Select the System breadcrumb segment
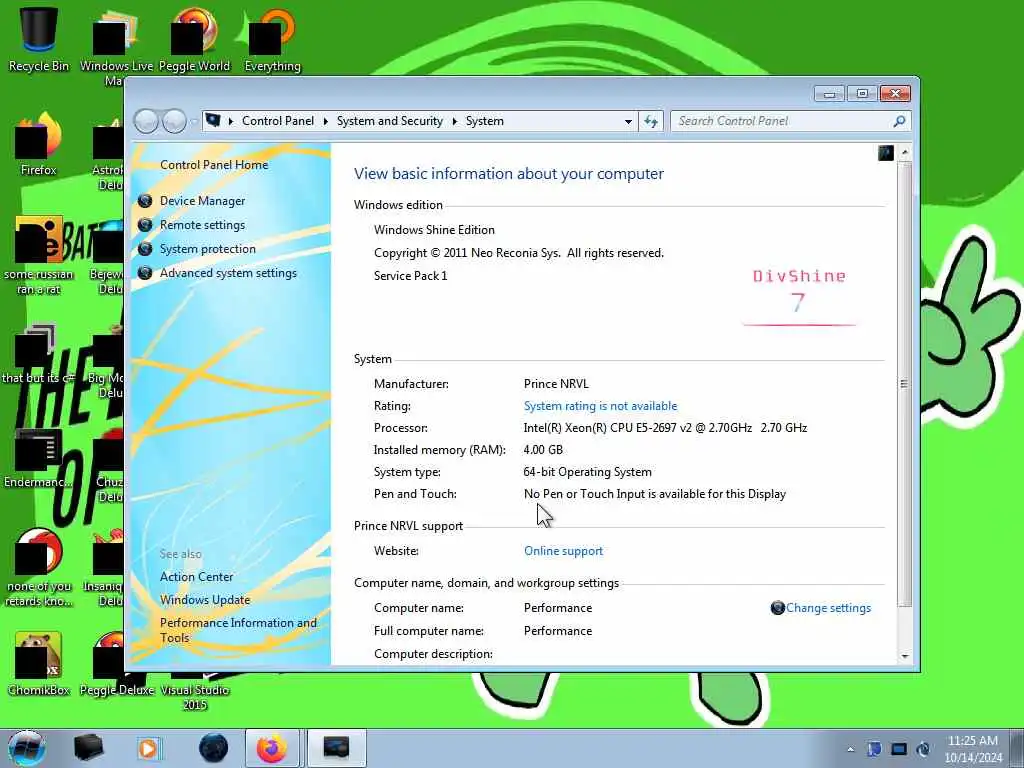Screen dimensions: 1024x768 tap(485, 121)
